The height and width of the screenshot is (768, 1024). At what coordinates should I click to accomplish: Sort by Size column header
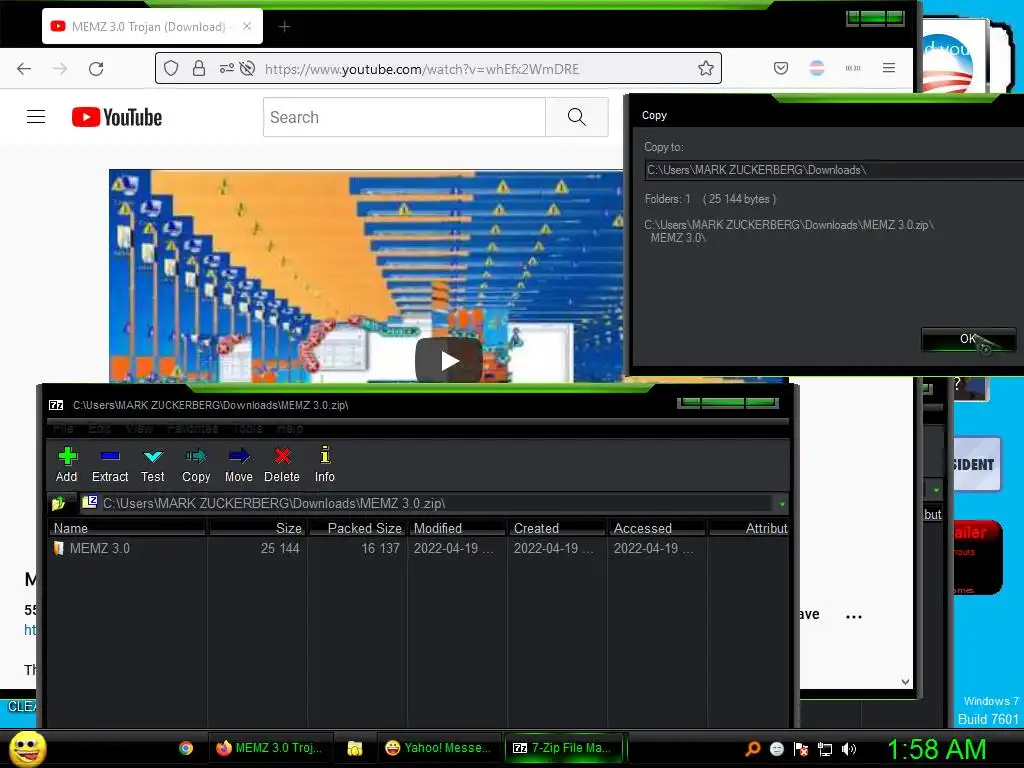(257, 528)
